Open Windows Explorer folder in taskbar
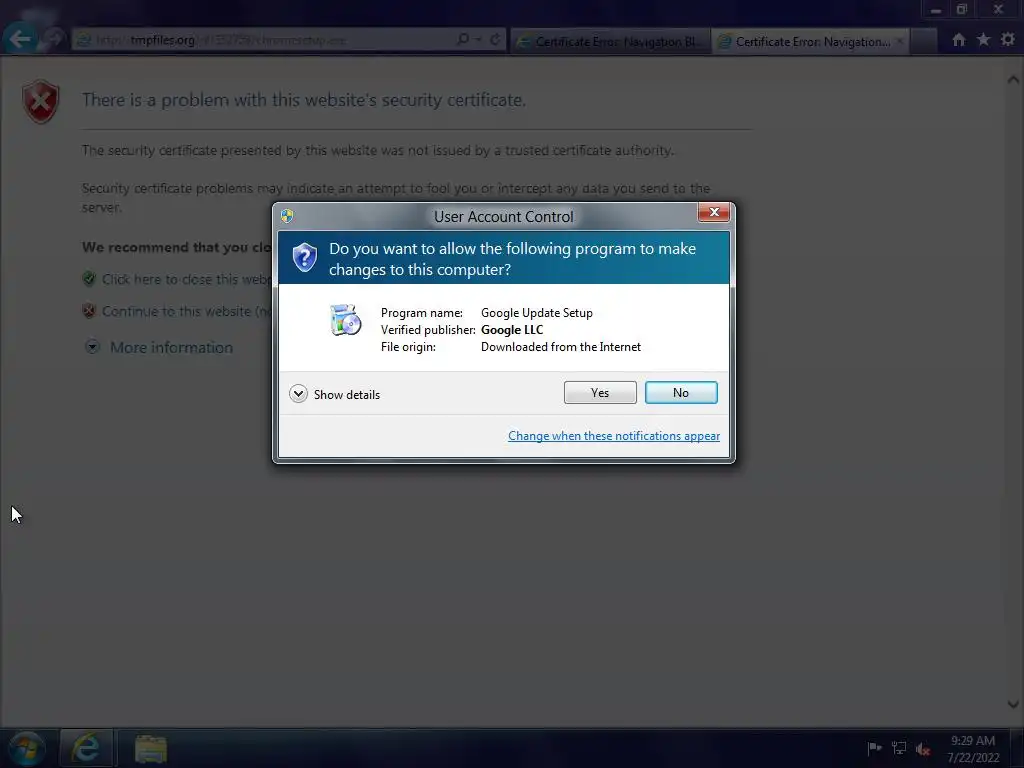Viewport: 1024px width, 768px height. tap(151, 748)
